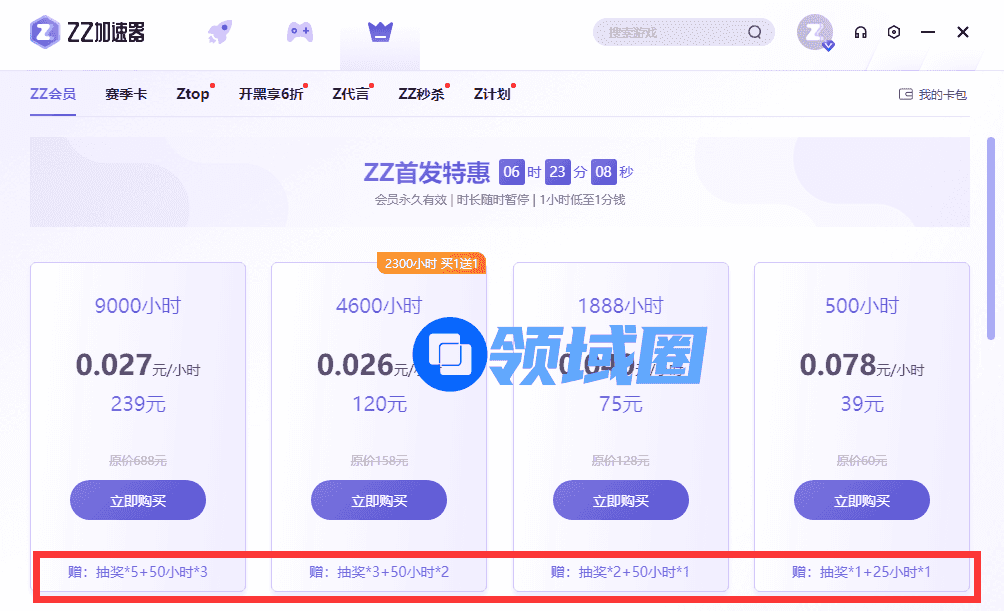Screen dimensions: 1004x611
Task: Go to the ZZ秒杀 tab
Action: point(420,94)
